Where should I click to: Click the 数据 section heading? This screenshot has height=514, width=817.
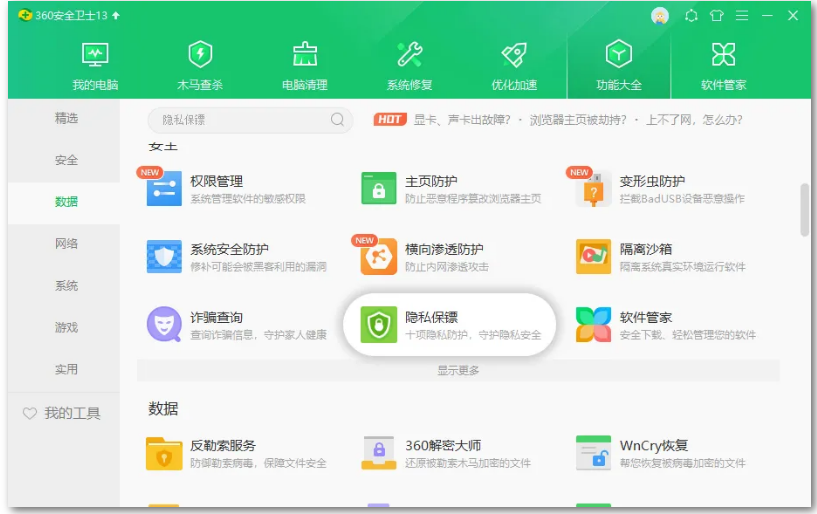(163, 409)
